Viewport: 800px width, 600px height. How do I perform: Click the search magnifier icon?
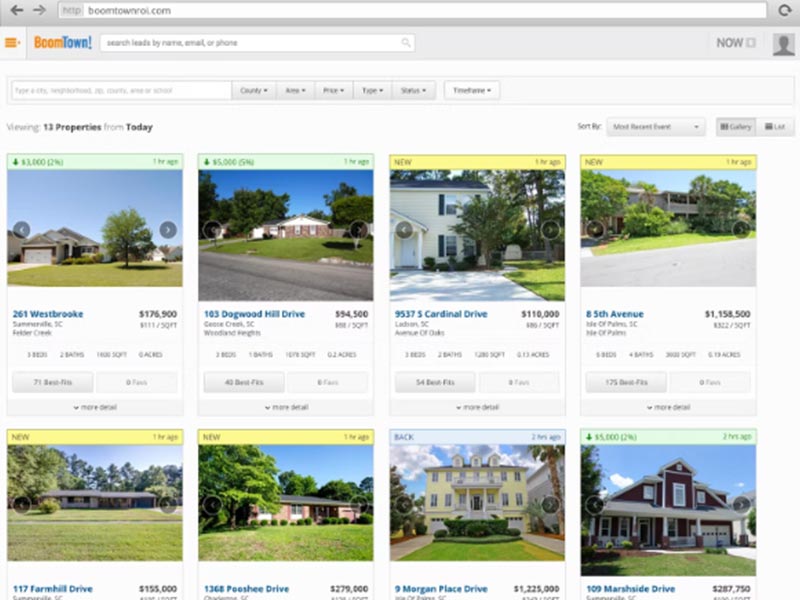pyautogui.click(x=406, y=43)
